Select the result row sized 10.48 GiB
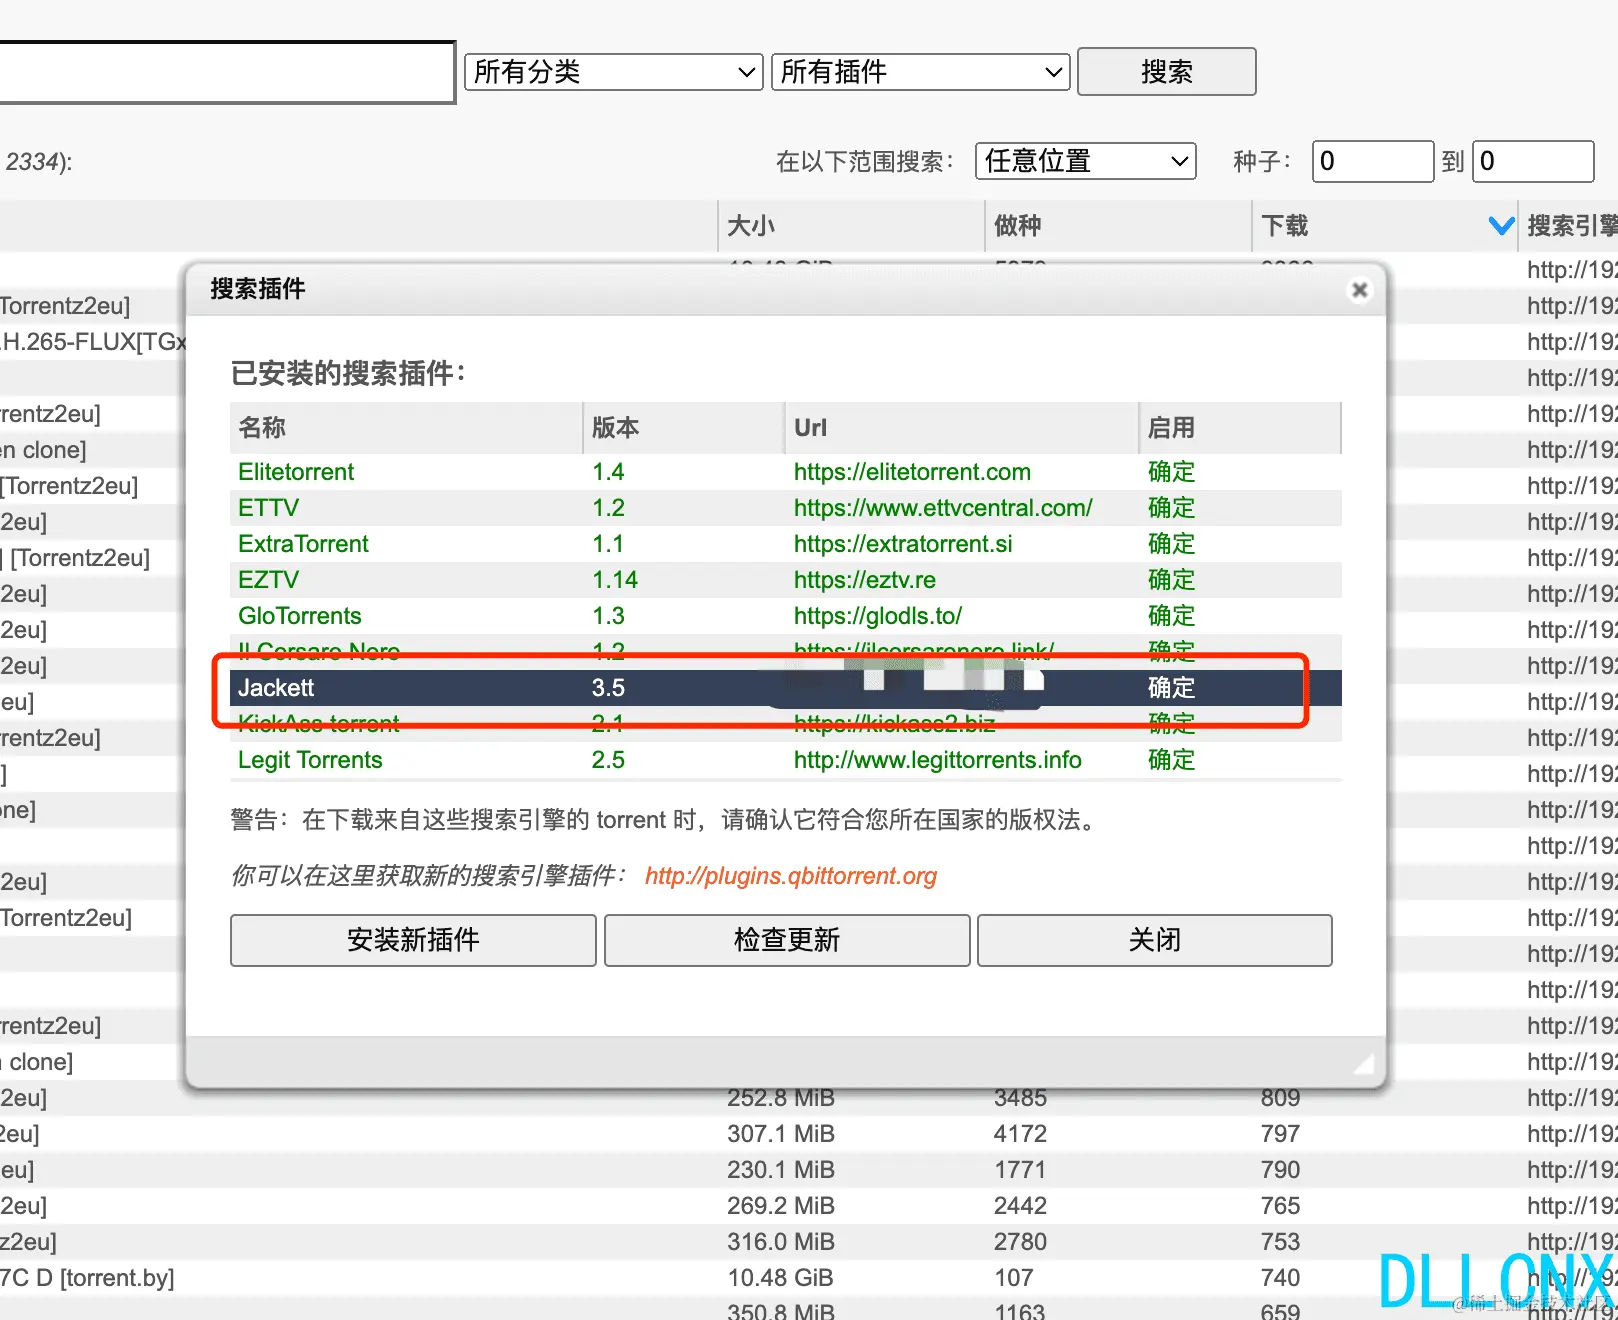This screenshot has width=1618, height=1320. (809, 1278)
